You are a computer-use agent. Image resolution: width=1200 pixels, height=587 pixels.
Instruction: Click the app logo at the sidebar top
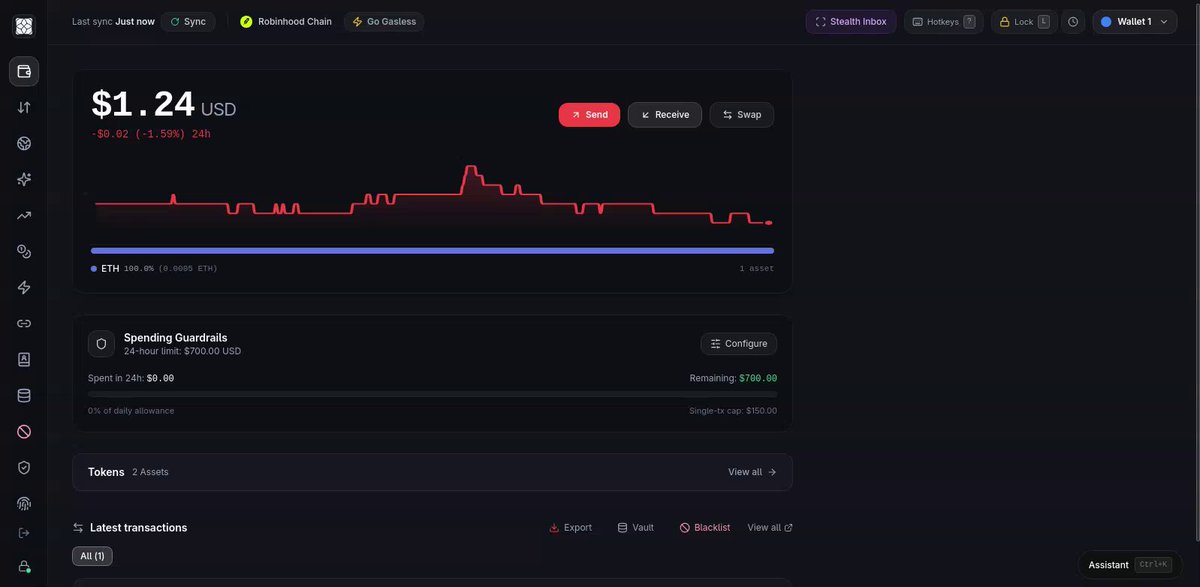(x=24, y=26)
